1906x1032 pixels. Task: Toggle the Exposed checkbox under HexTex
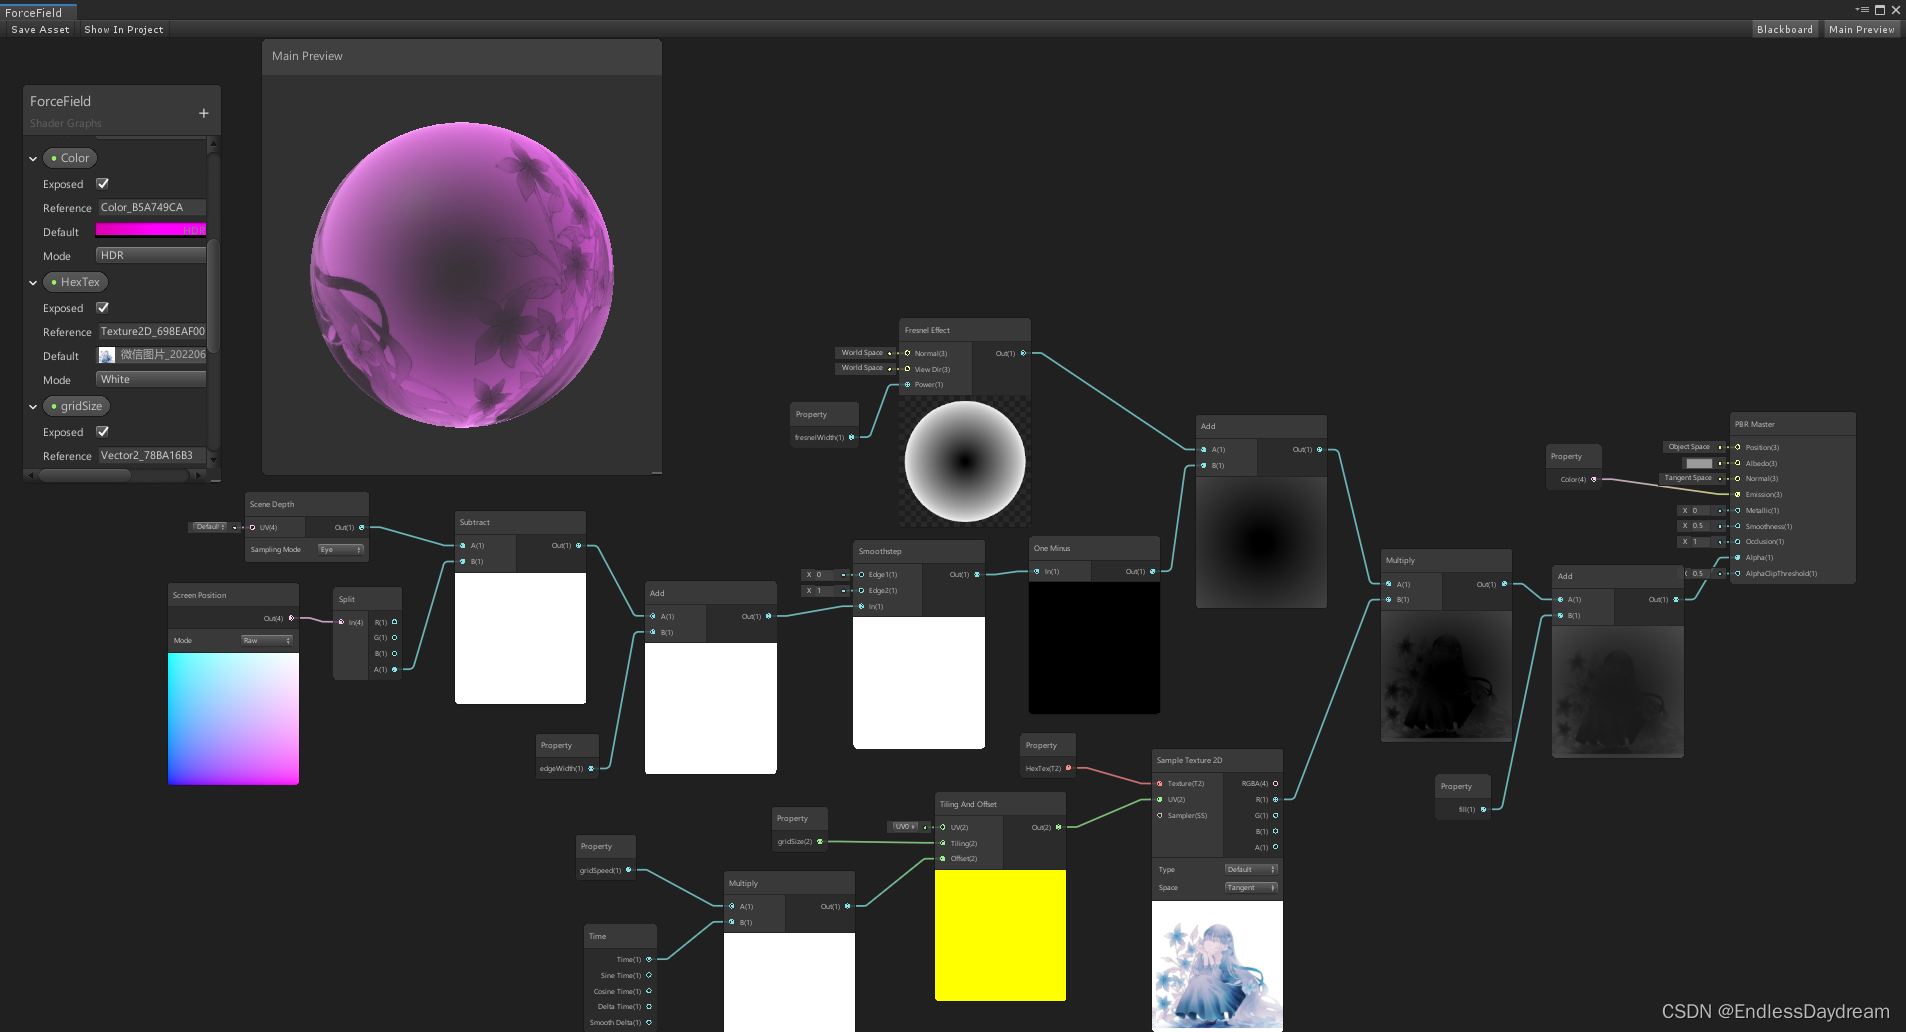tap(102, 307)
